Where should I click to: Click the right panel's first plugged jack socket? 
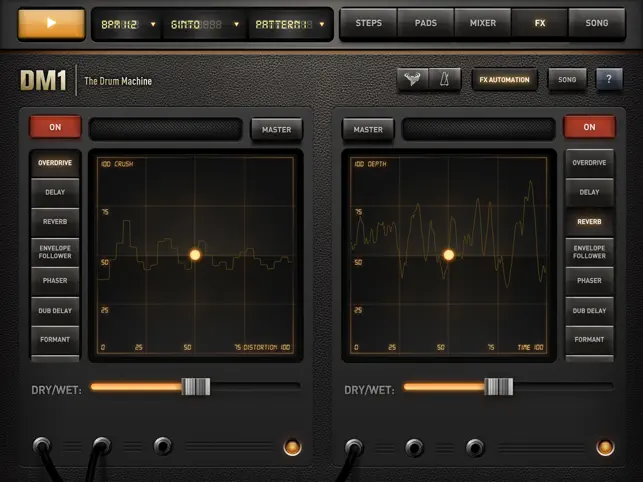tap(353, 447)
